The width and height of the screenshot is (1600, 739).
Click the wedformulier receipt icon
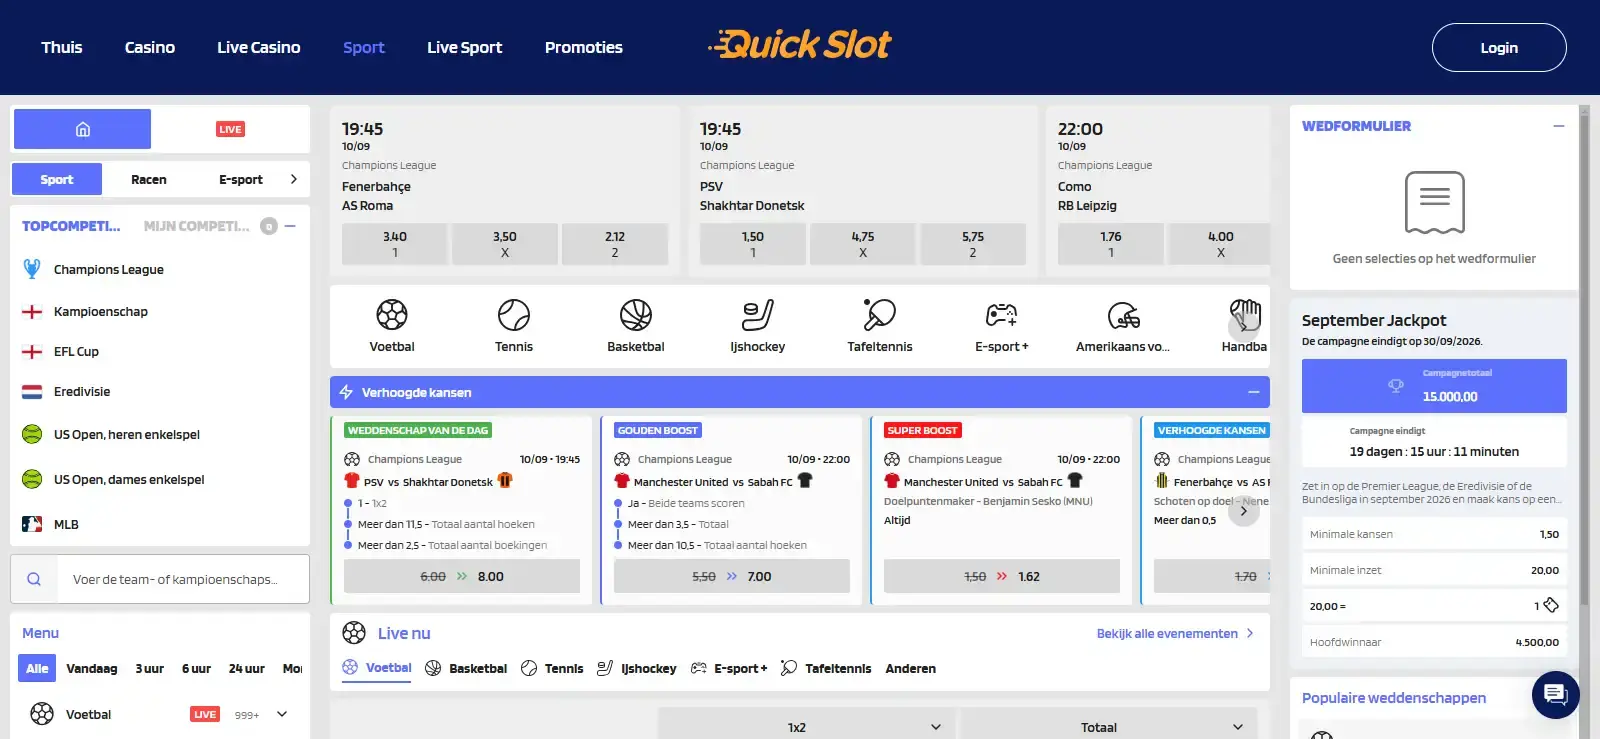1434,201
